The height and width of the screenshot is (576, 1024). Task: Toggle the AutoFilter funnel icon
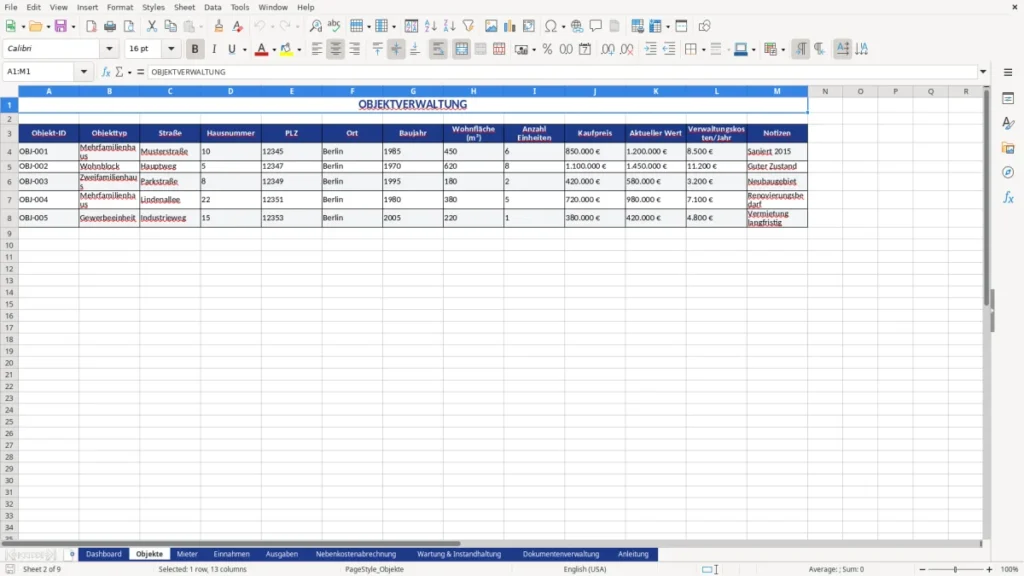pyautogui.click(x=468, y=26)
